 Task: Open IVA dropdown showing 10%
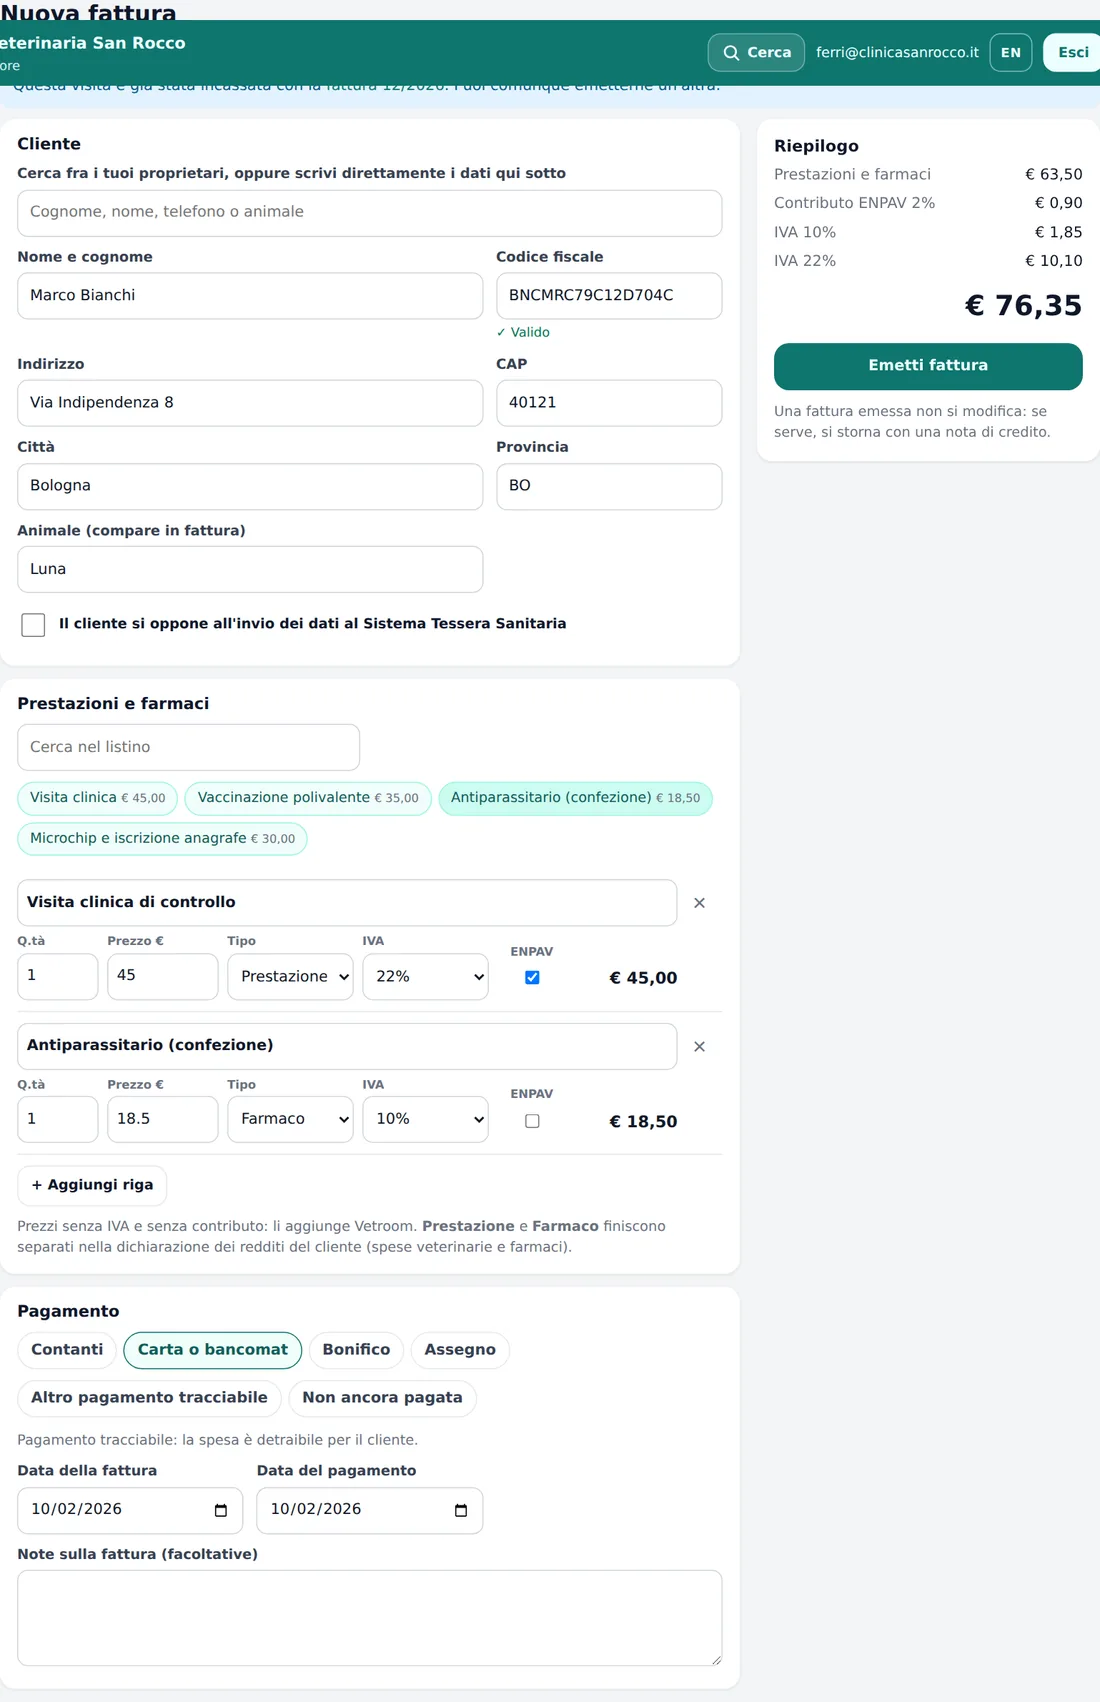point(425,1119)
